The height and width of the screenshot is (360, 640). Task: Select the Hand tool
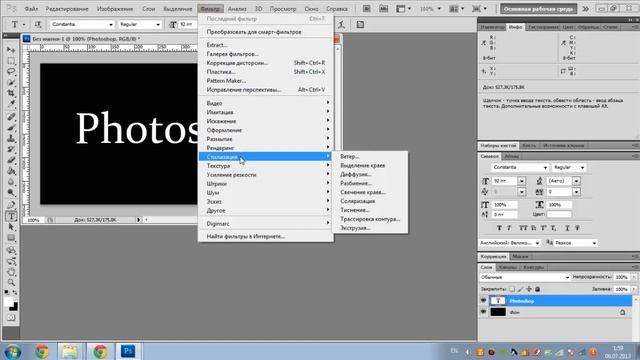click(11, 271)
